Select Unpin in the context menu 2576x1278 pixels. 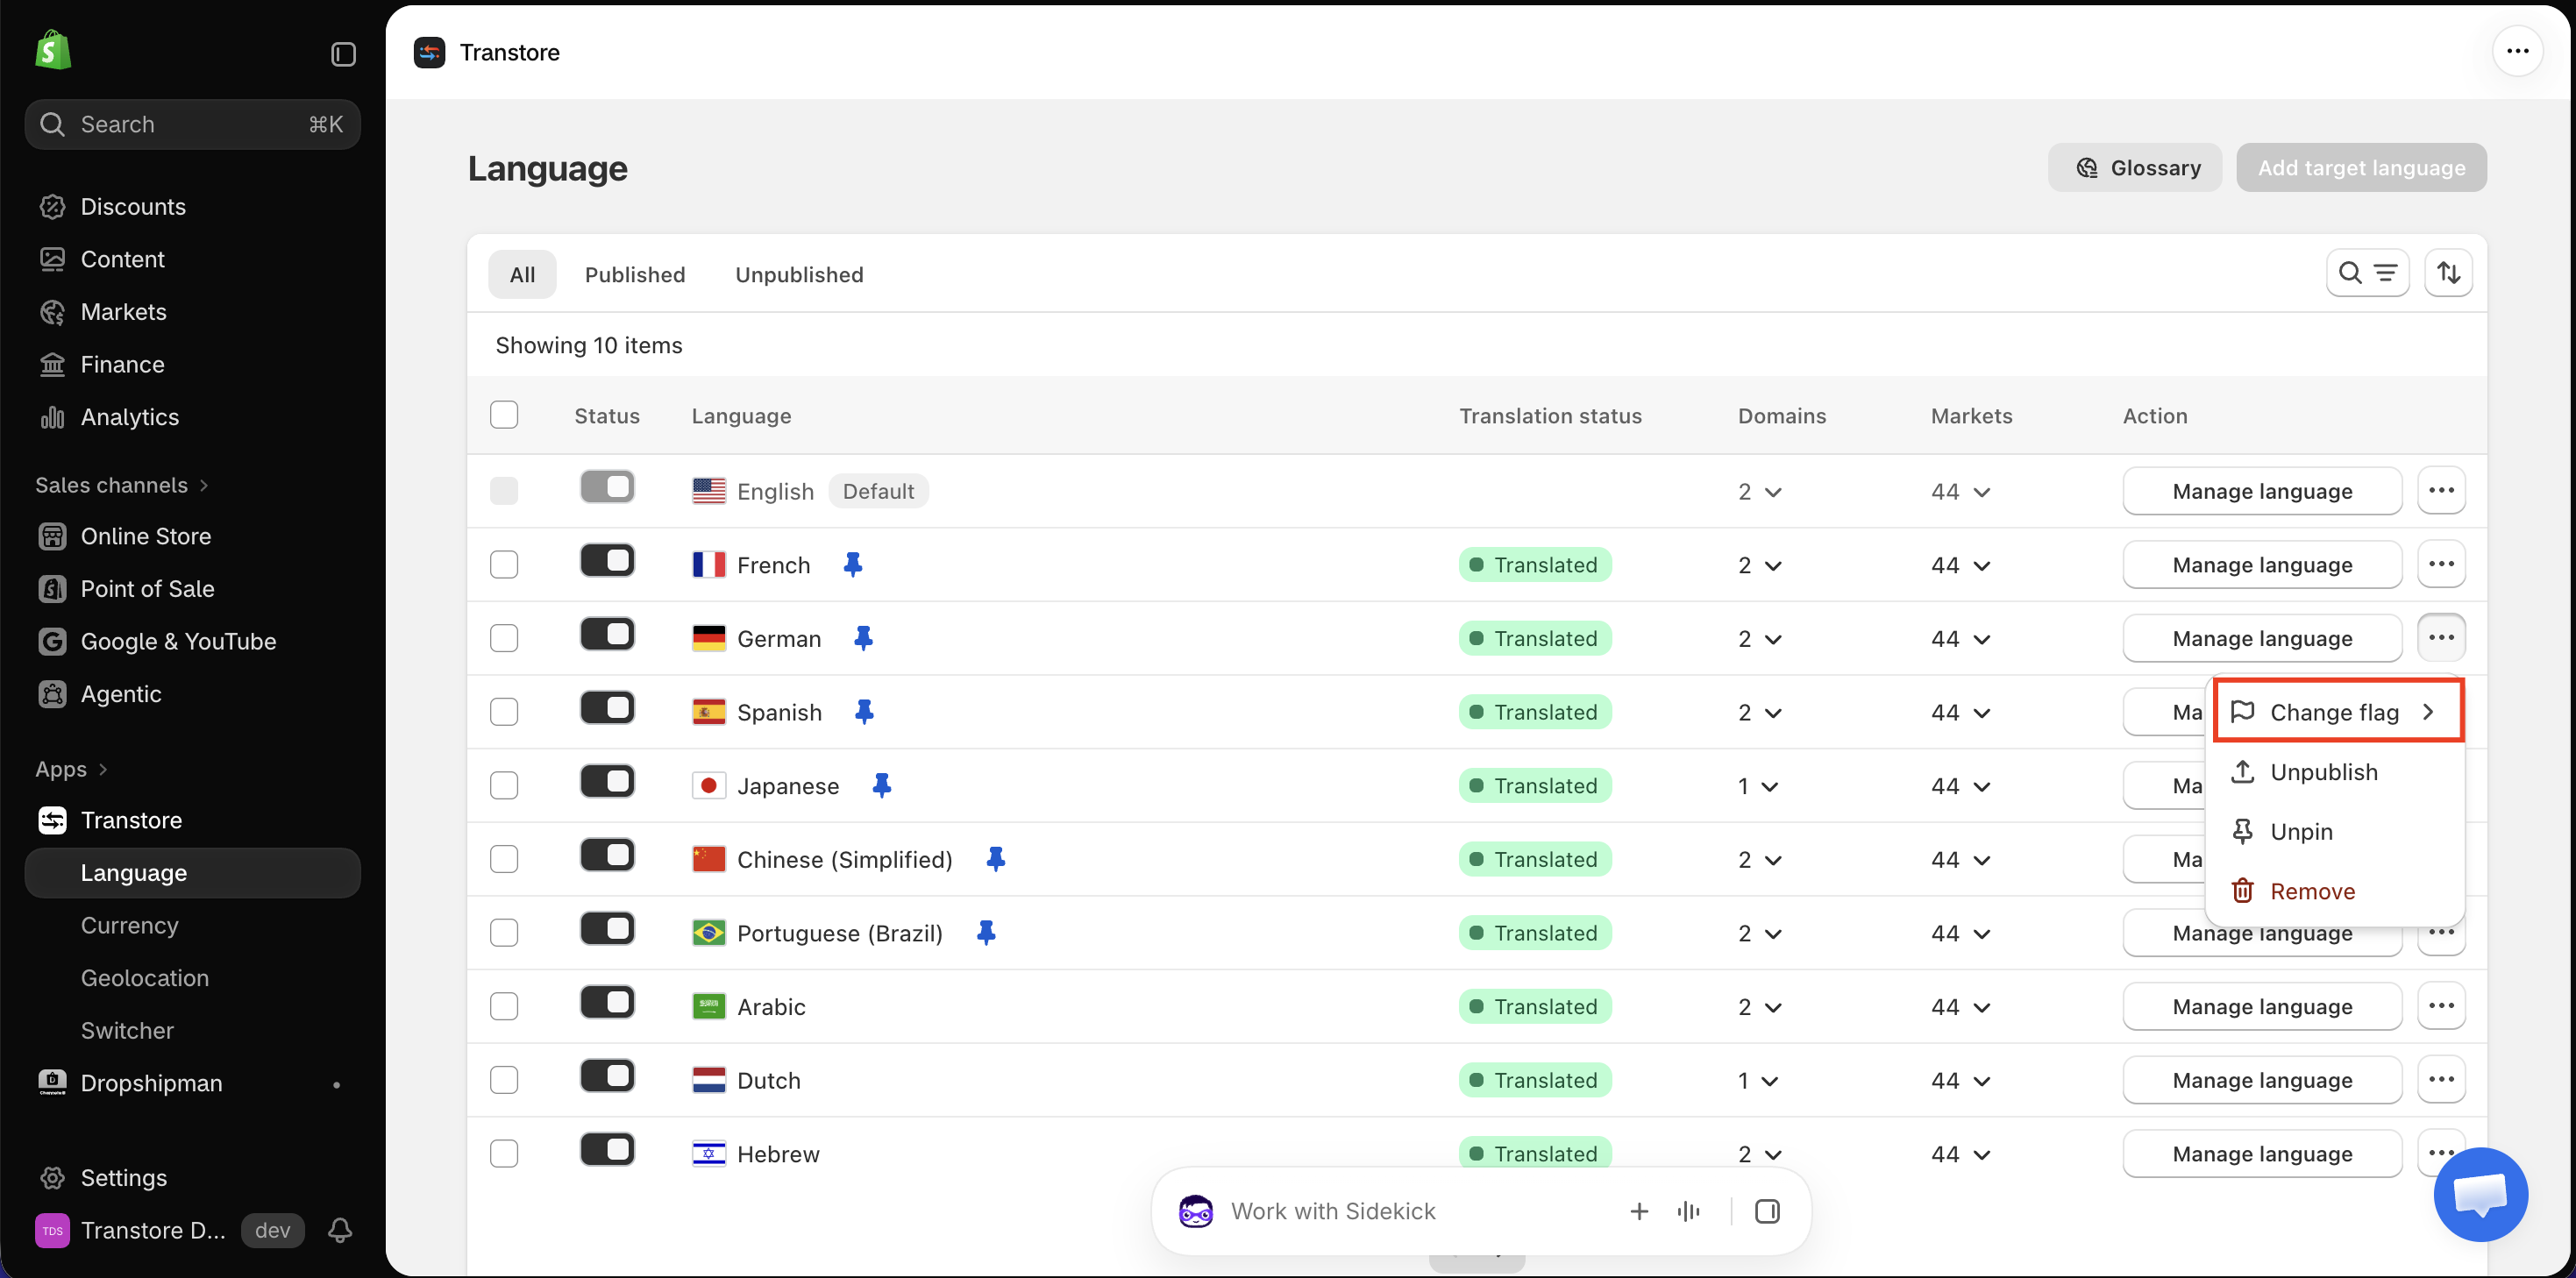[x=2336, y=831]
